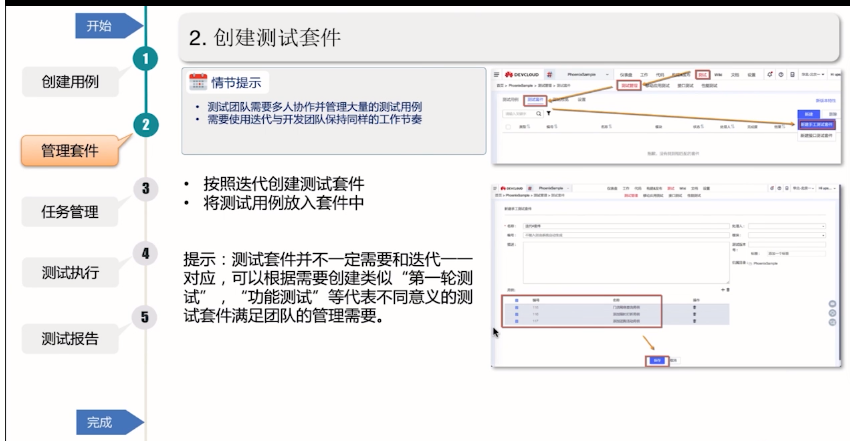This screenshot has height=441, width=850.
Task: Click DEVCLOUD logo in lower screenshot header
Action: [512, 189]
